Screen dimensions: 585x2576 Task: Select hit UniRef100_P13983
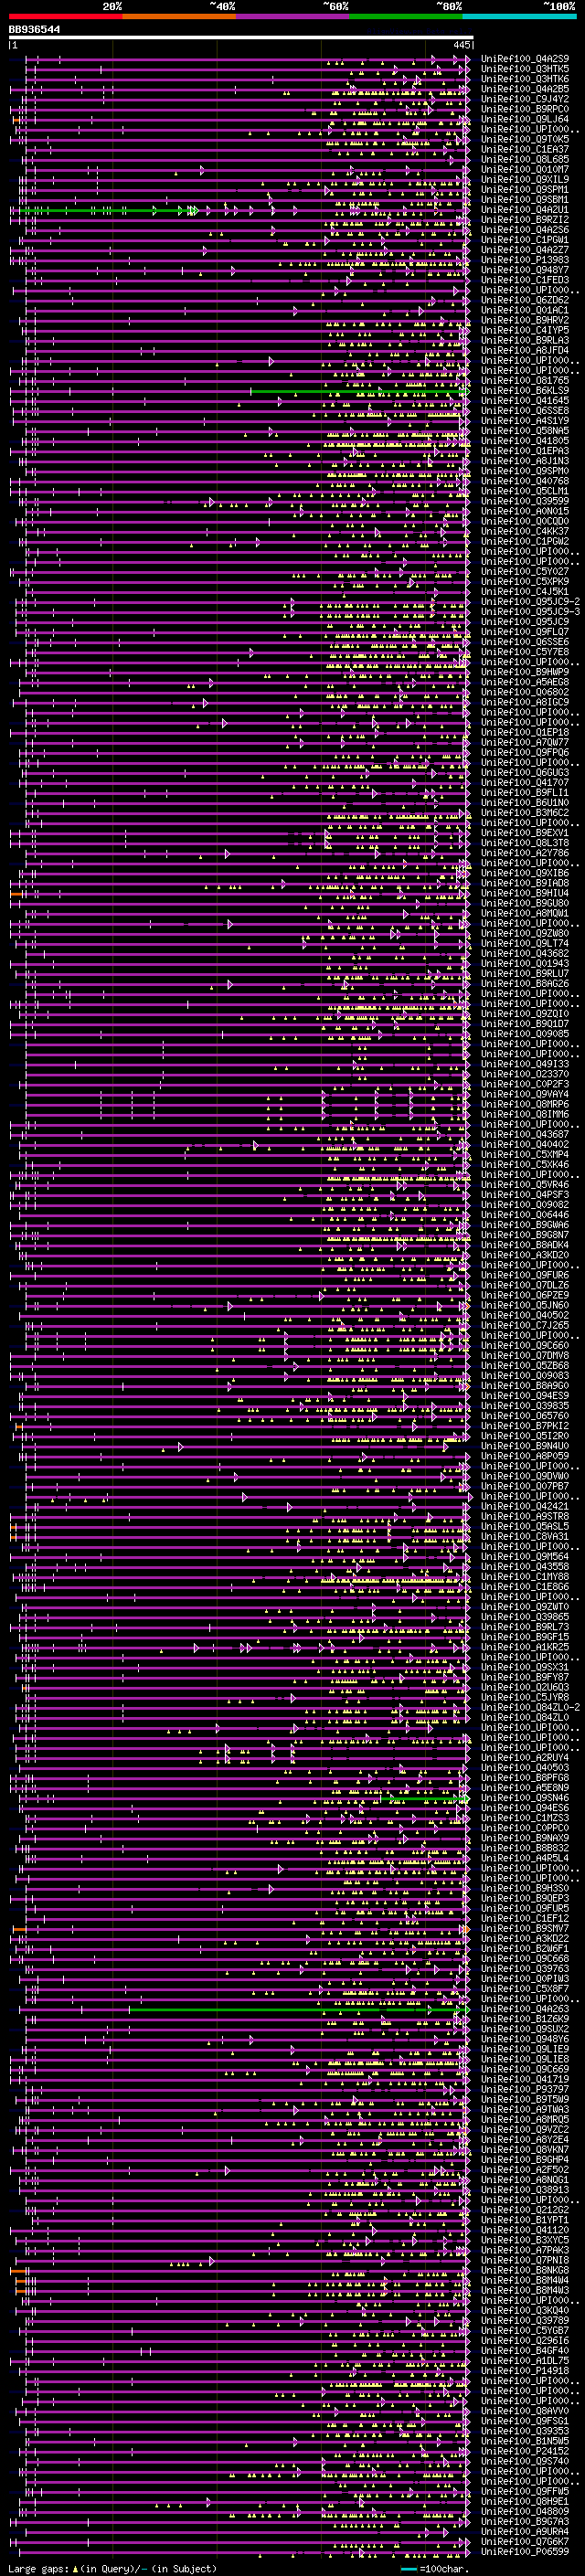tap(525, 260)
